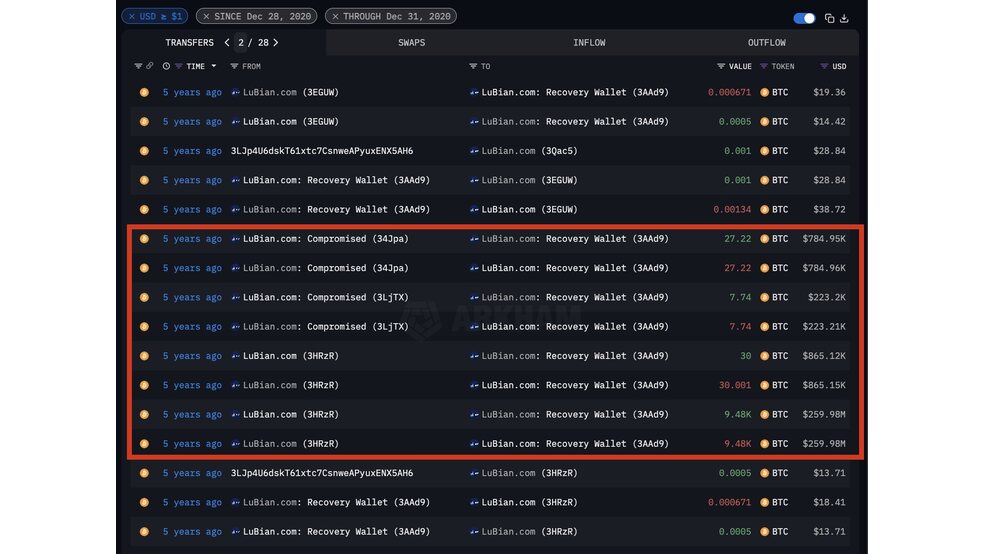The width and height of the screenshot is (984, 554).
Task: Click the copy icon at top right
Action: [x=829, y=18]
